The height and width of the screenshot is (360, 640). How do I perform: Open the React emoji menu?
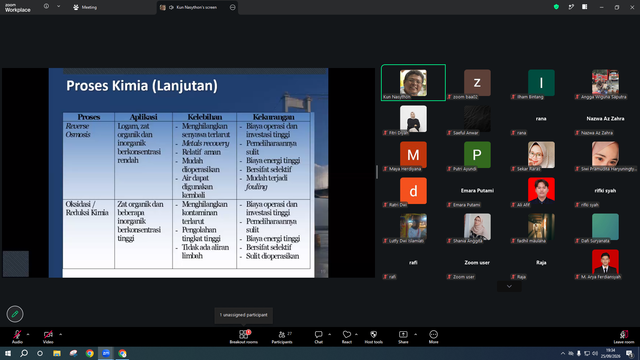pos(347,337)
